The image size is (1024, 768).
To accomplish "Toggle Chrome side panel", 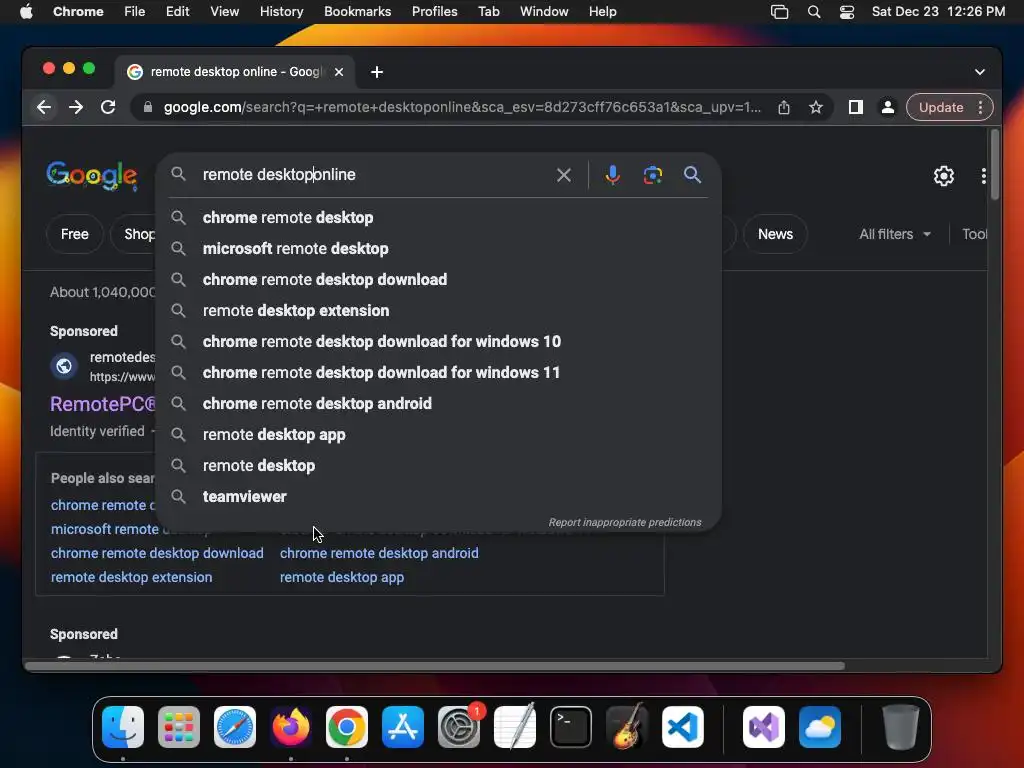I will pyautogui.click(x=856, y=107).
